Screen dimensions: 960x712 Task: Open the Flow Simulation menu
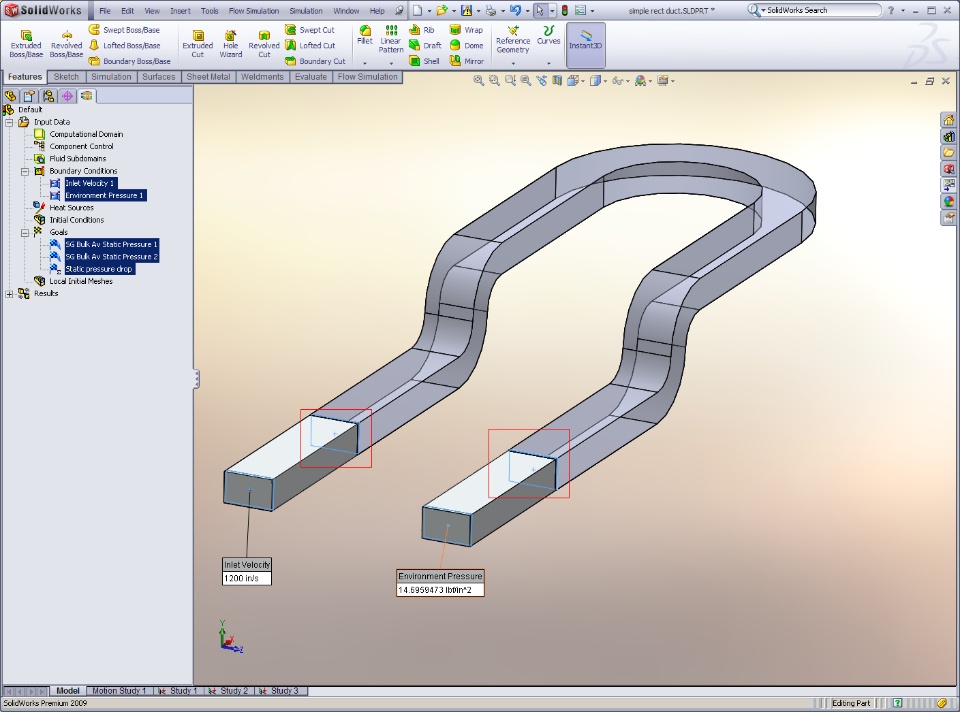(253, 11)
